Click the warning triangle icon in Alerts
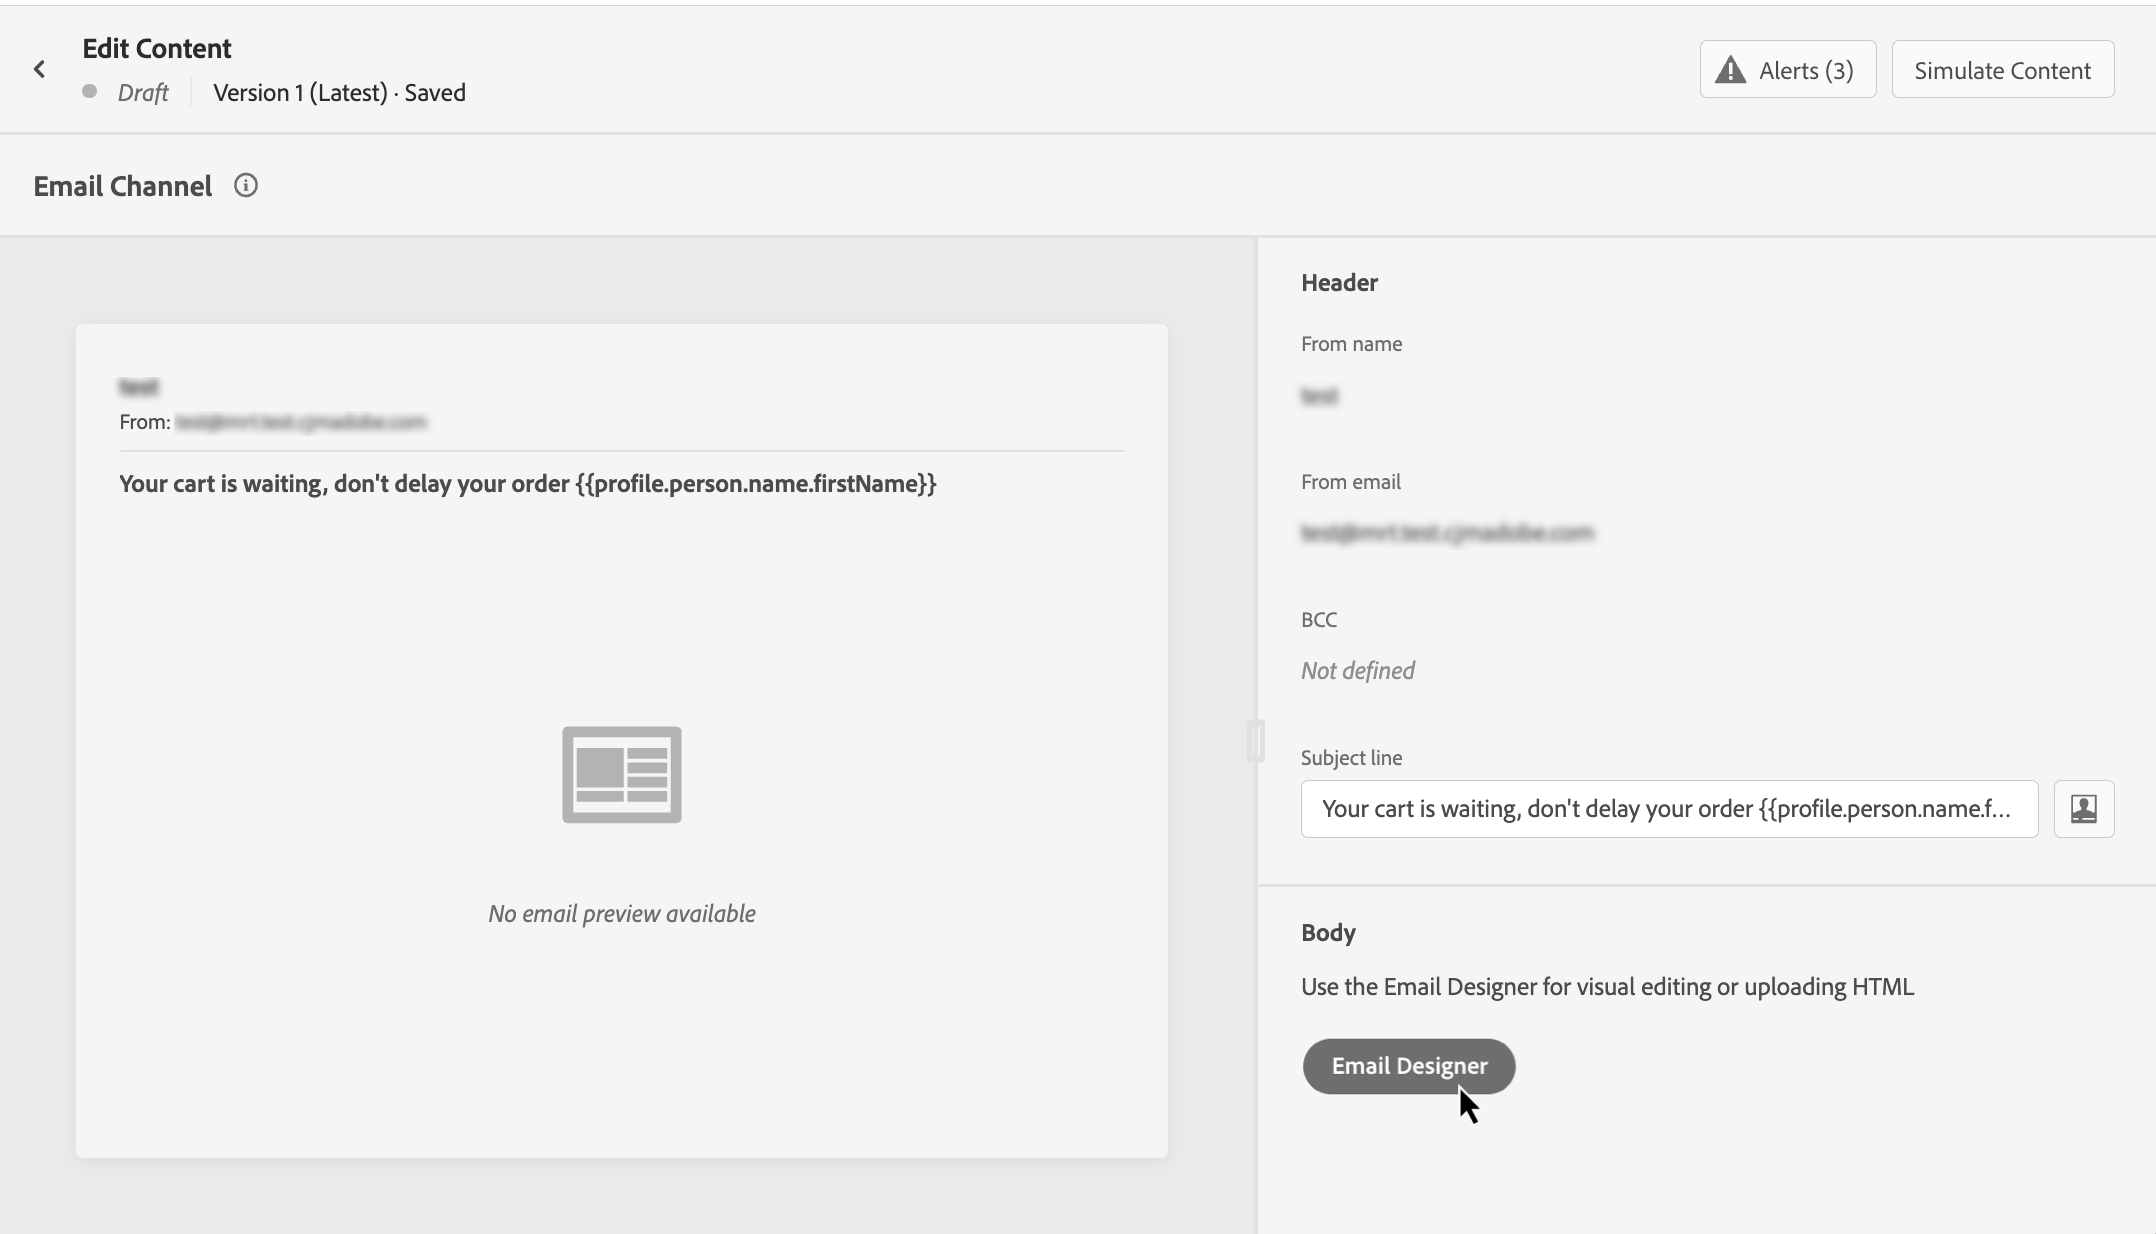2156x1234 pixels. point(1730,70)
